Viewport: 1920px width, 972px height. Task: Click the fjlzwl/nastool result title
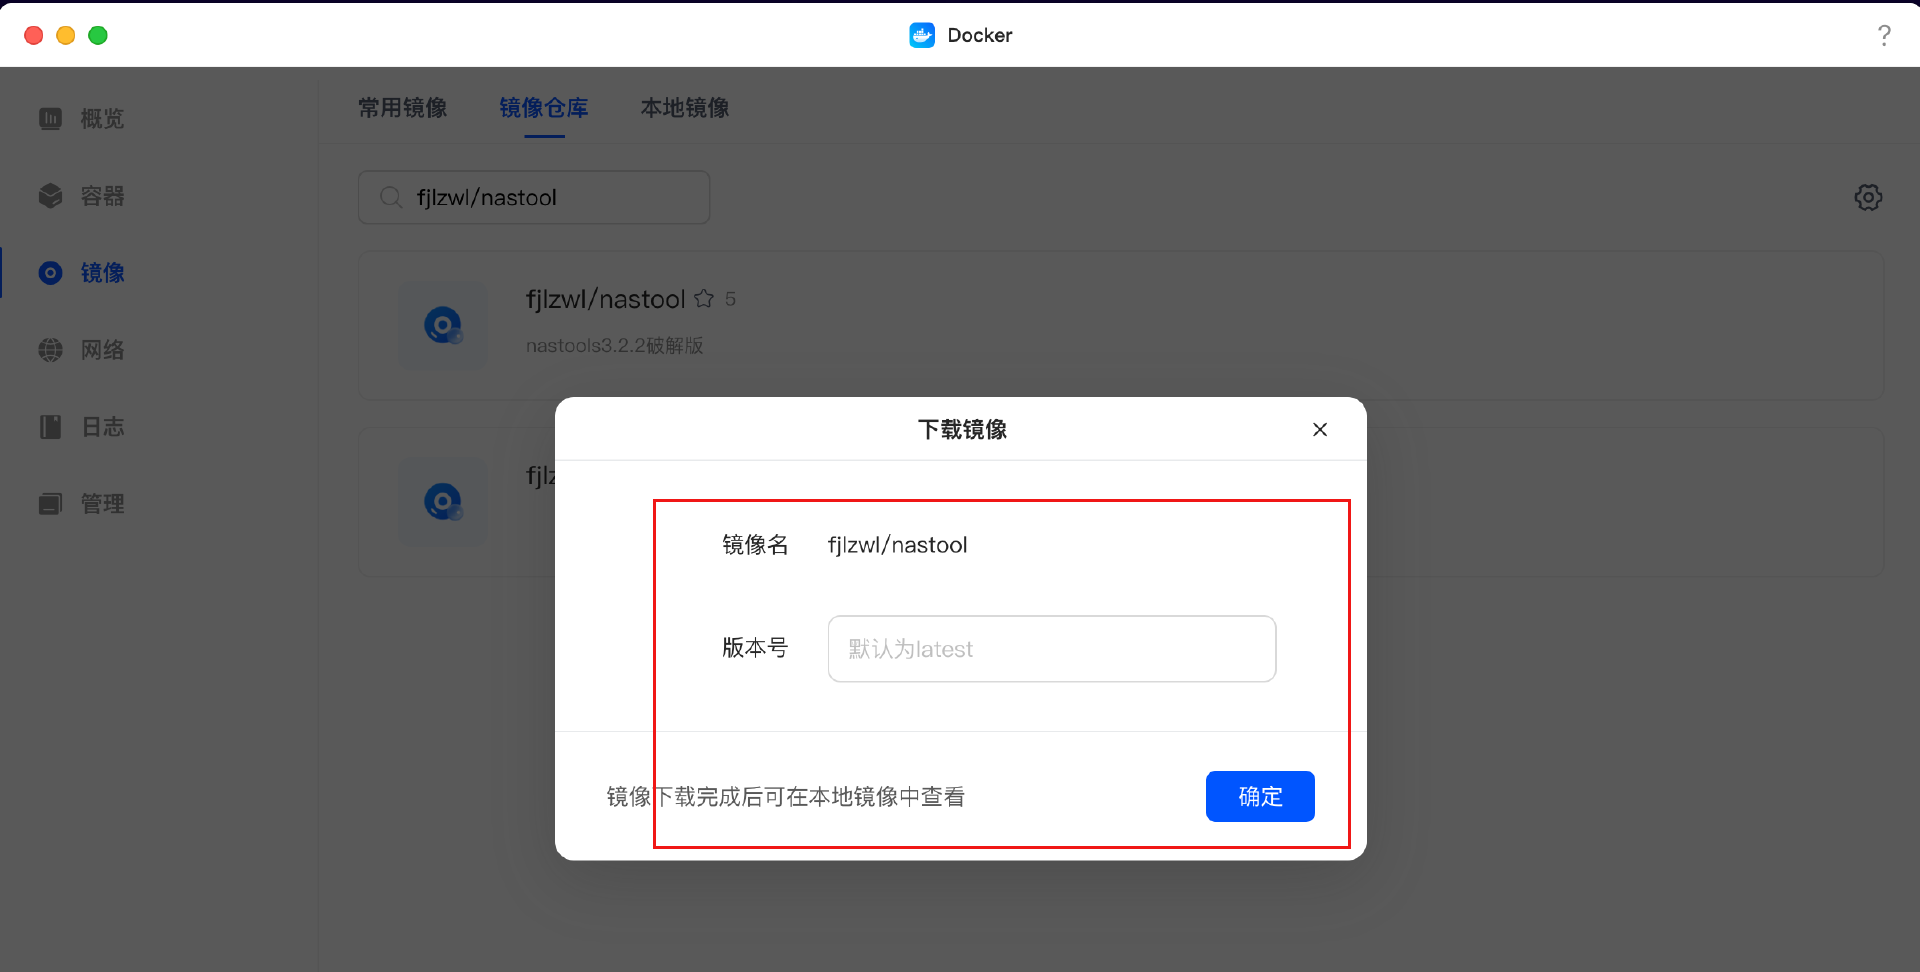pyautogui.click(x=605, y=299)
